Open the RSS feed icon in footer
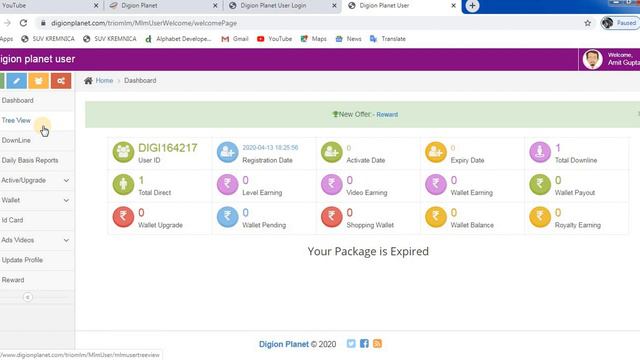Viewport: 640px width, 360px height. point(378,344)
